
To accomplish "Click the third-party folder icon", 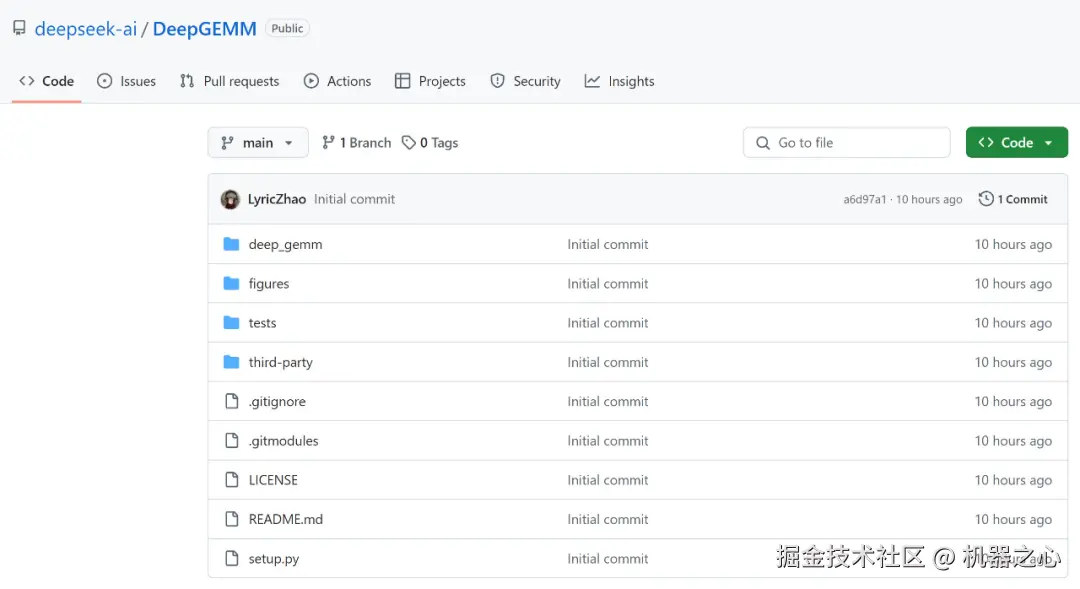I will [x=231, y=362].
